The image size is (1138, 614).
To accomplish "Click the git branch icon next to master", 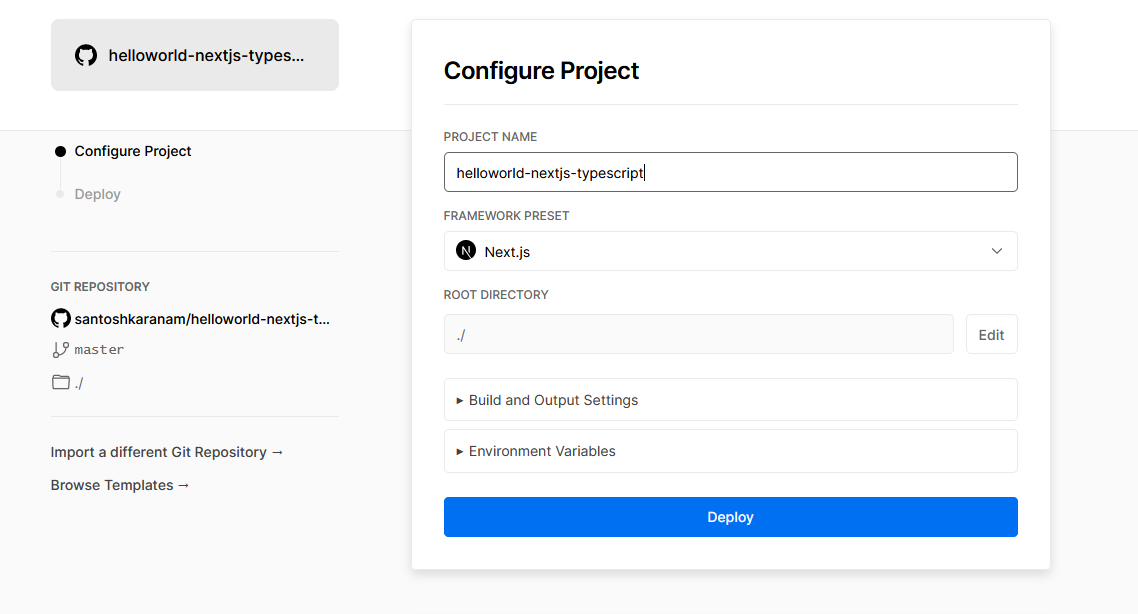I will coord(61,350).
